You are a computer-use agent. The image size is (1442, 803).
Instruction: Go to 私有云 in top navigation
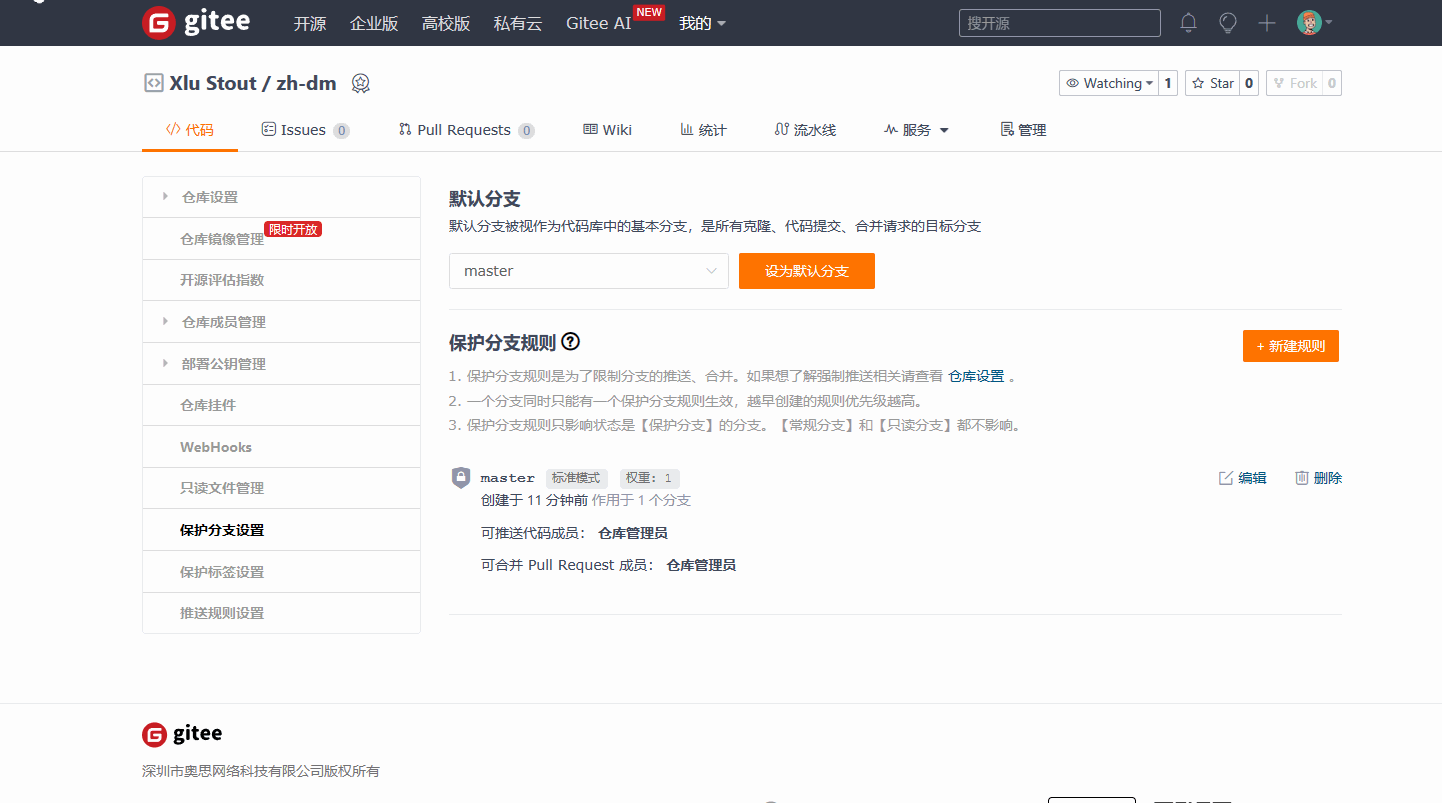[518, 23]
